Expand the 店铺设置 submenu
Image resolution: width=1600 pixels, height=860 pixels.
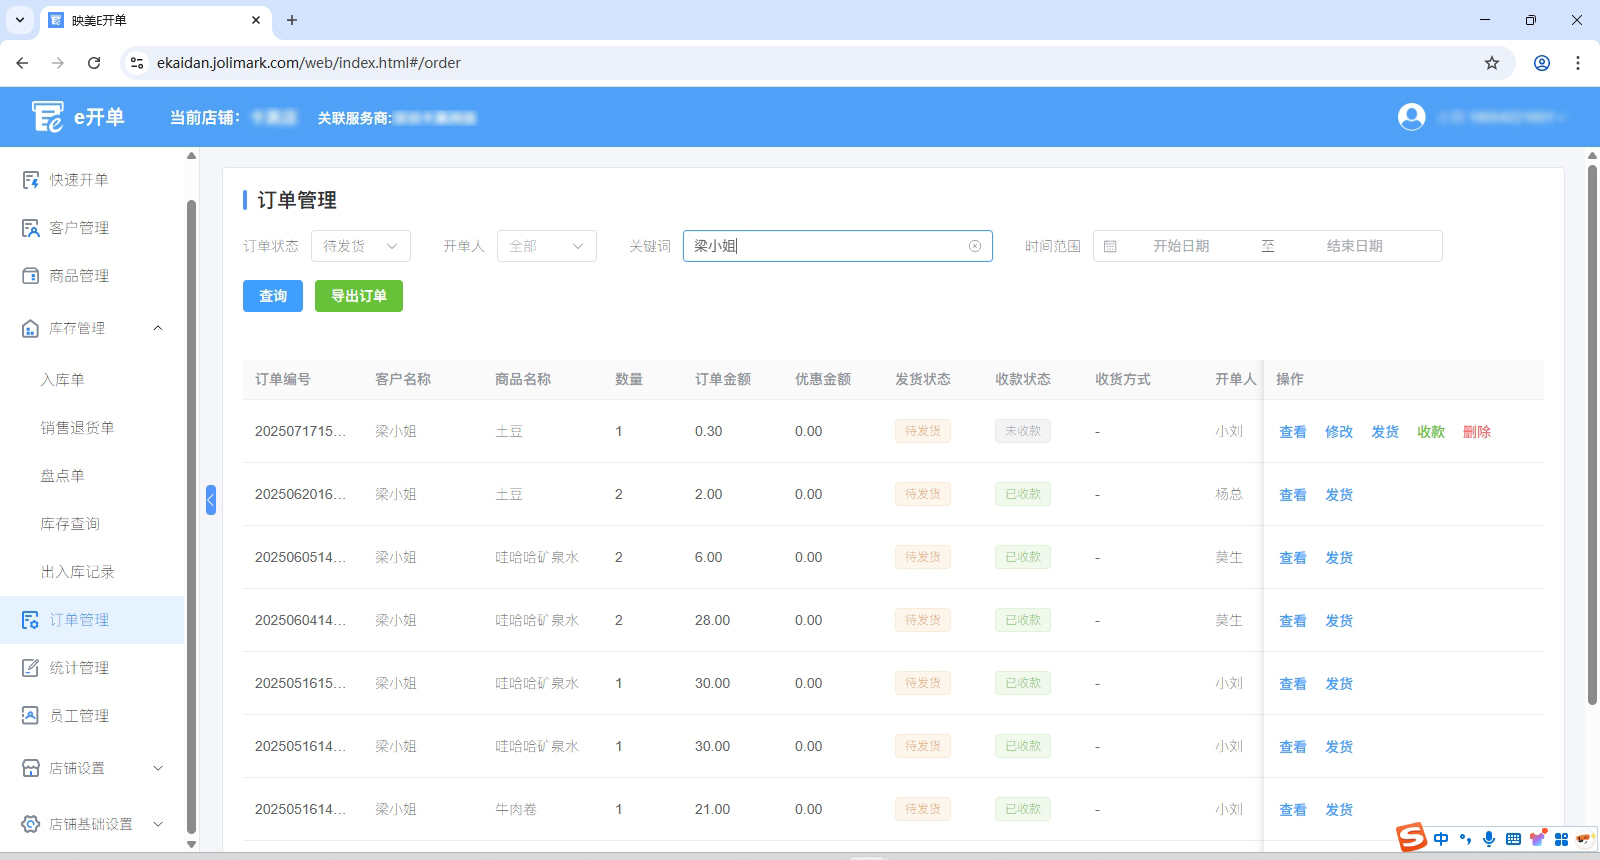(x=158, y=768)
